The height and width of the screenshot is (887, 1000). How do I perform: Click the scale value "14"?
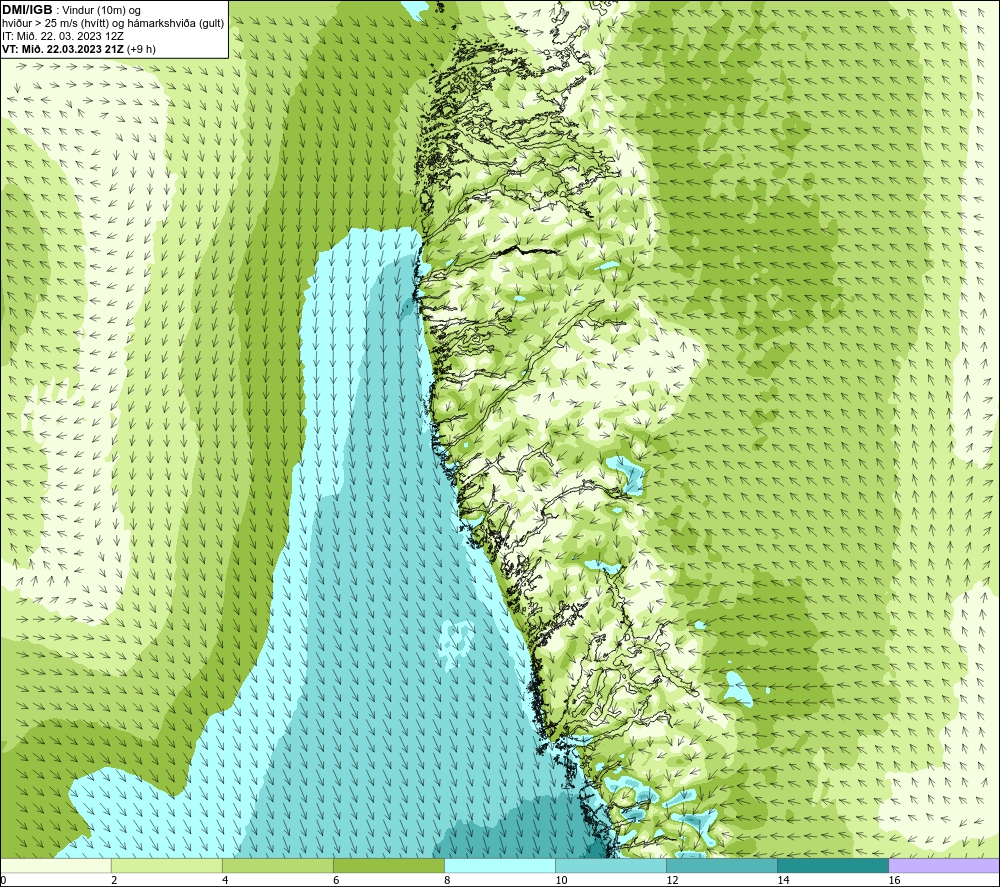point(783,881)
